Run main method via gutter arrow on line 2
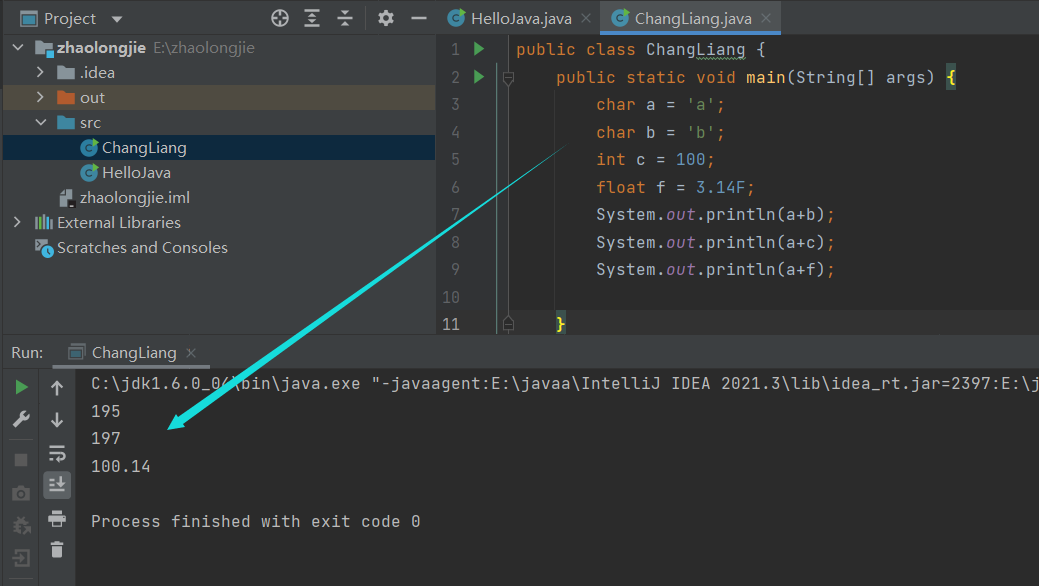The width and height of the screenshot is (1039, 586). [479, 77]
